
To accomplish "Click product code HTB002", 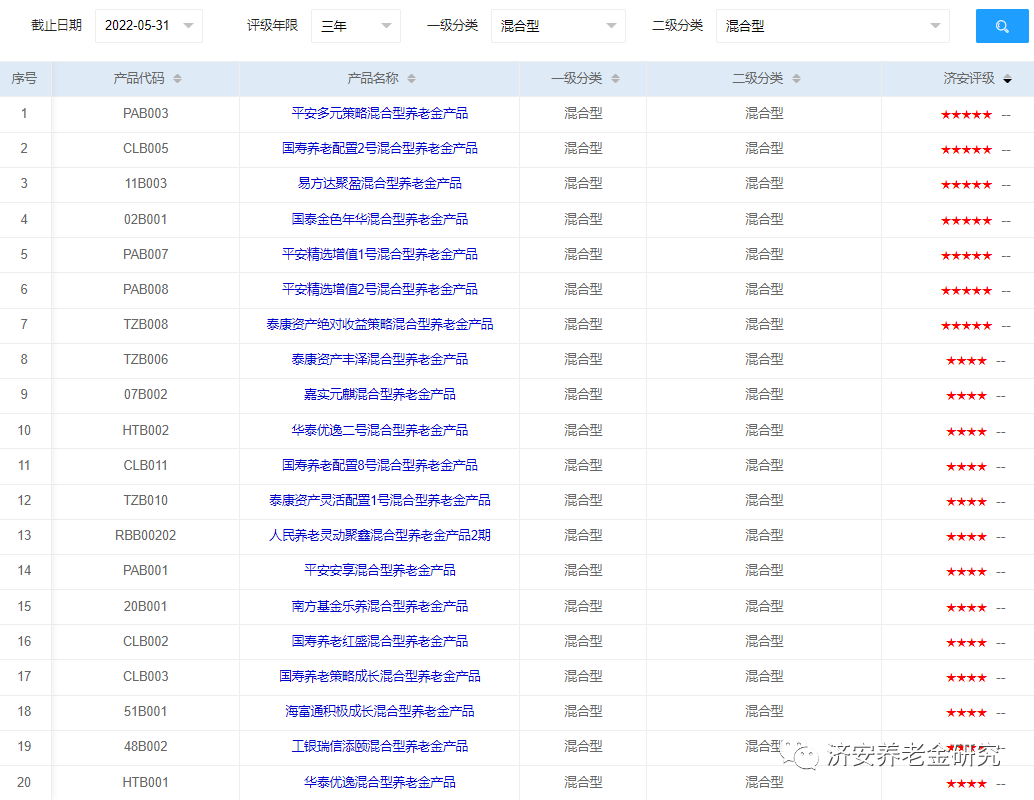I will tap(146, 430).
